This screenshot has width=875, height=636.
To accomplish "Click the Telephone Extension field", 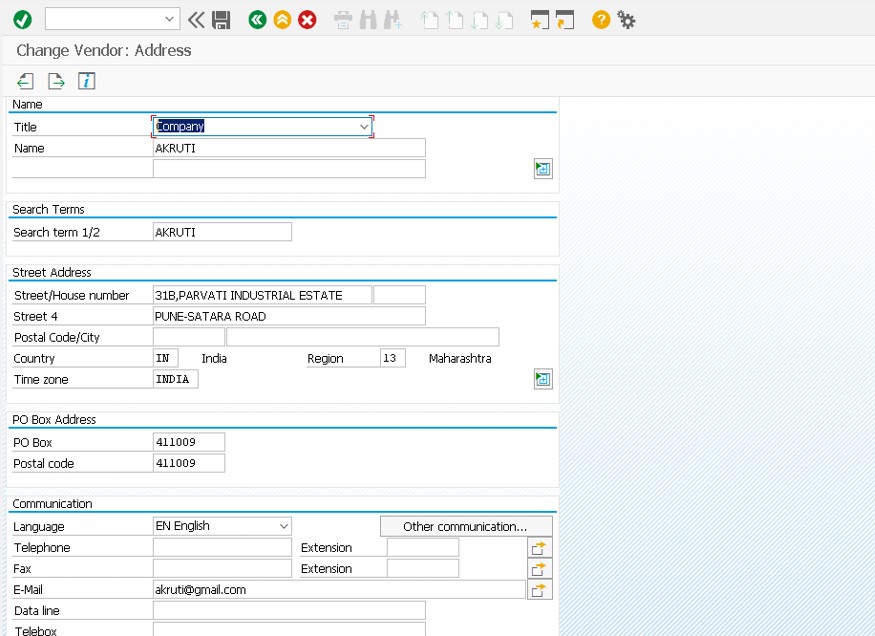I will 423,547.
